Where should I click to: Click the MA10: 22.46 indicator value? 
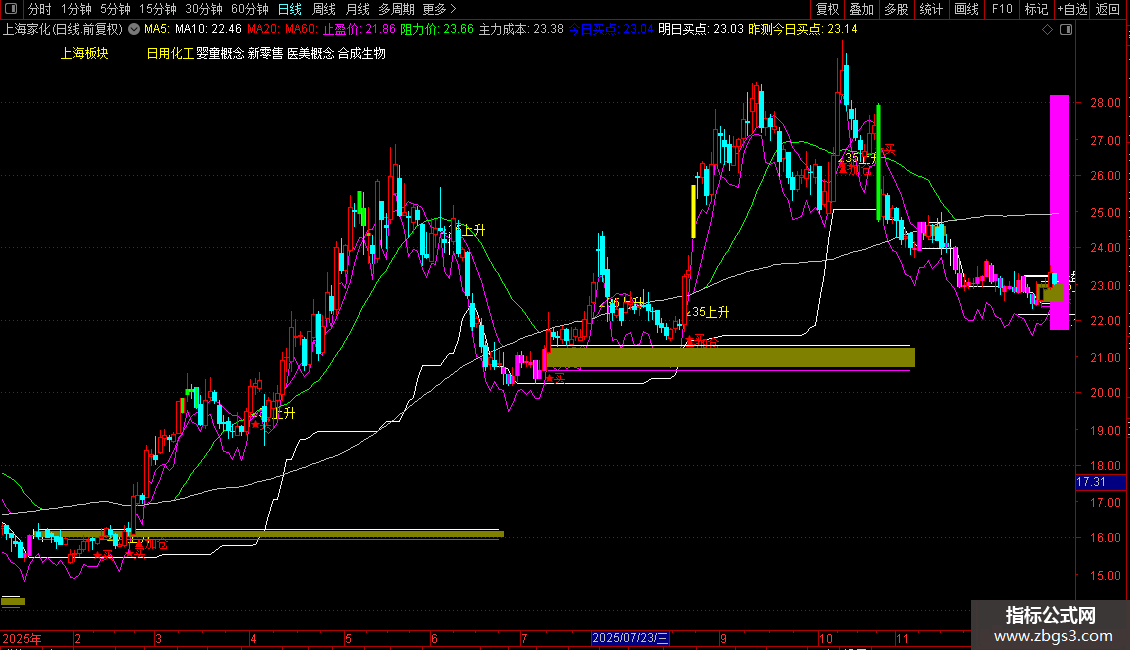(208, 30)
